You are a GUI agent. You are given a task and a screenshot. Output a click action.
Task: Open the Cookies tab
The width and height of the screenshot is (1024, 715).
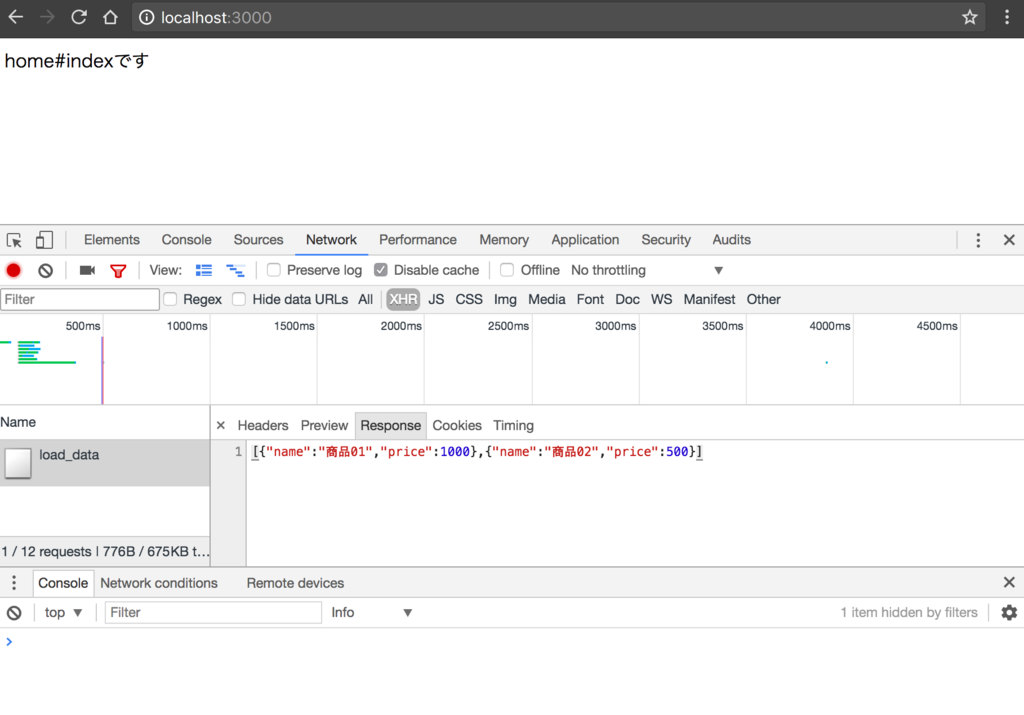point(456,426)
